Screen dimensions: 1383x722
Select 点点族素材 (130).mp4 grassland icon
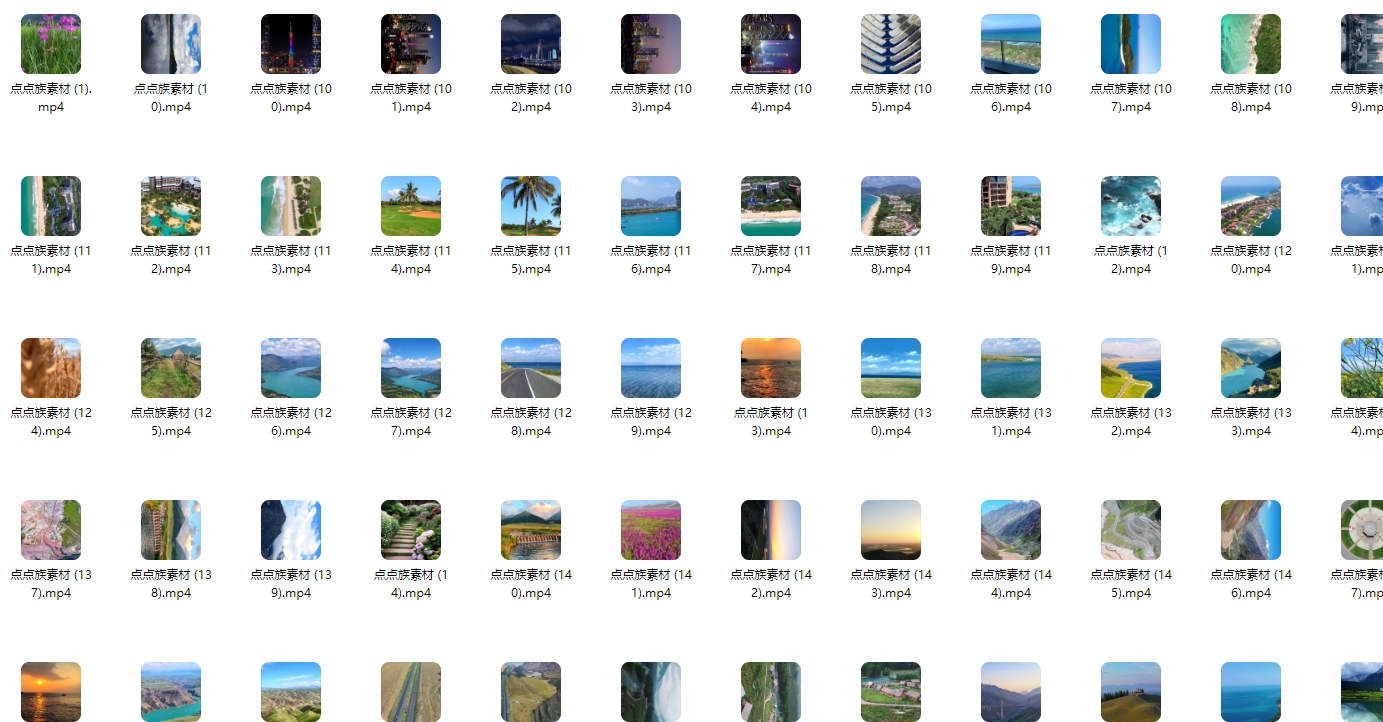tap(891, 368)
